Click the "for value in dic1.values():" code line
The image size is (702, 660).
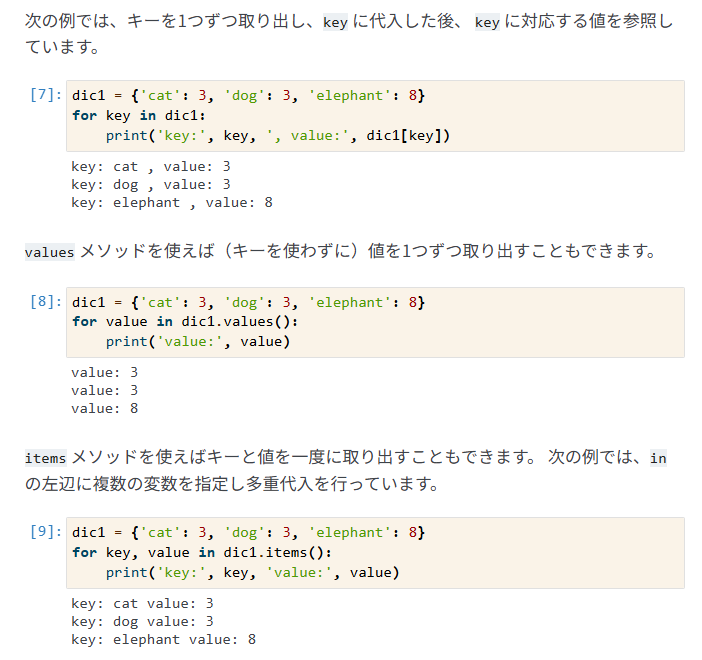point(185,322)
